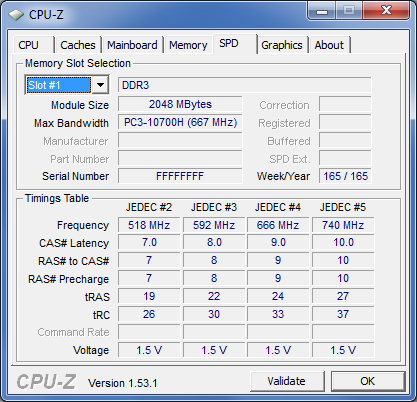
Task: Select the SPD tab
Action: click(x=229, y=43)
